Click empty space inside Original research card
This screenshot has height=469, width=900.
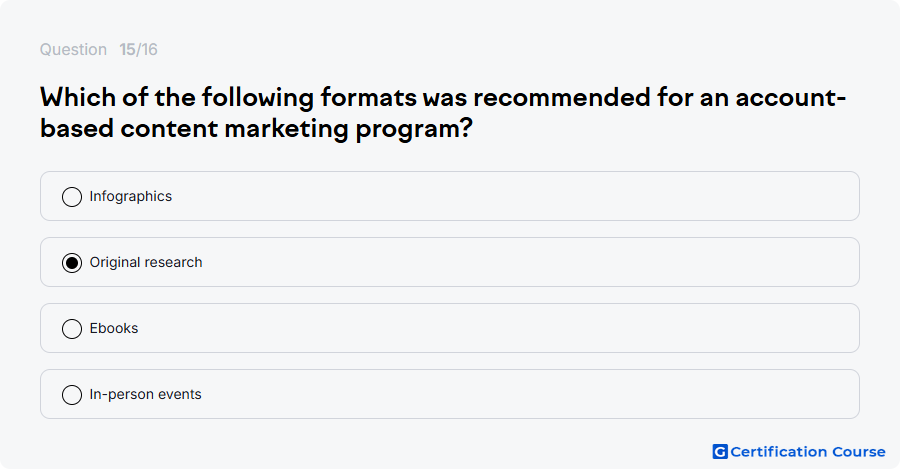[x=517, y=262]
